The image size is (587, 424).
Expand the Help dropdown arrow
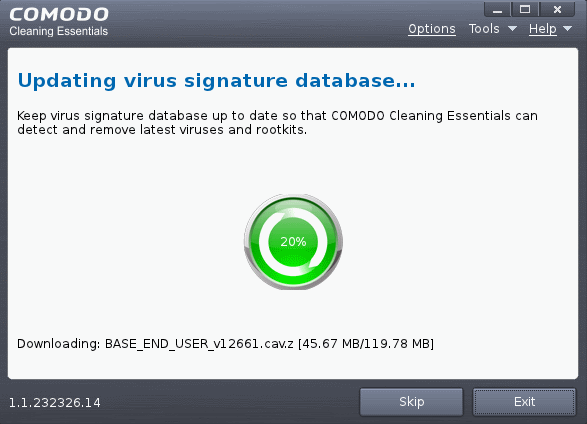567,29
